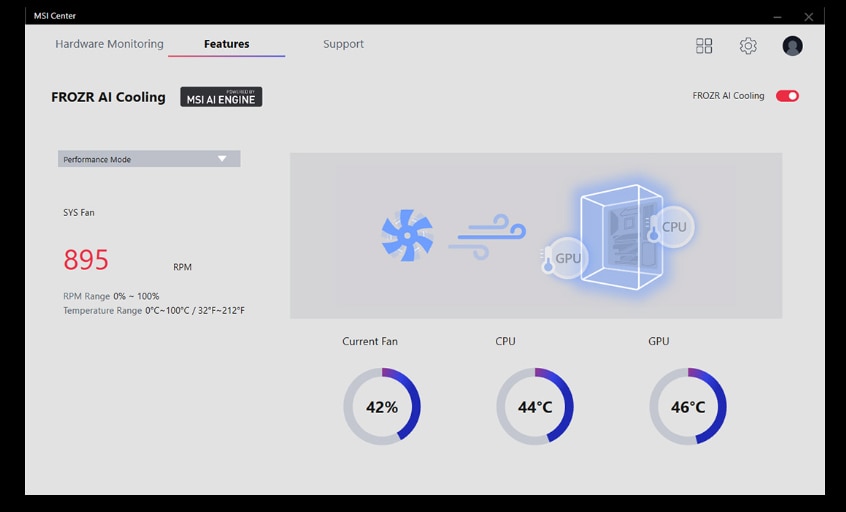Click the MSI Center window title
Image resolution: width=846 pixels, height=512 pixels.
[54, 16]
